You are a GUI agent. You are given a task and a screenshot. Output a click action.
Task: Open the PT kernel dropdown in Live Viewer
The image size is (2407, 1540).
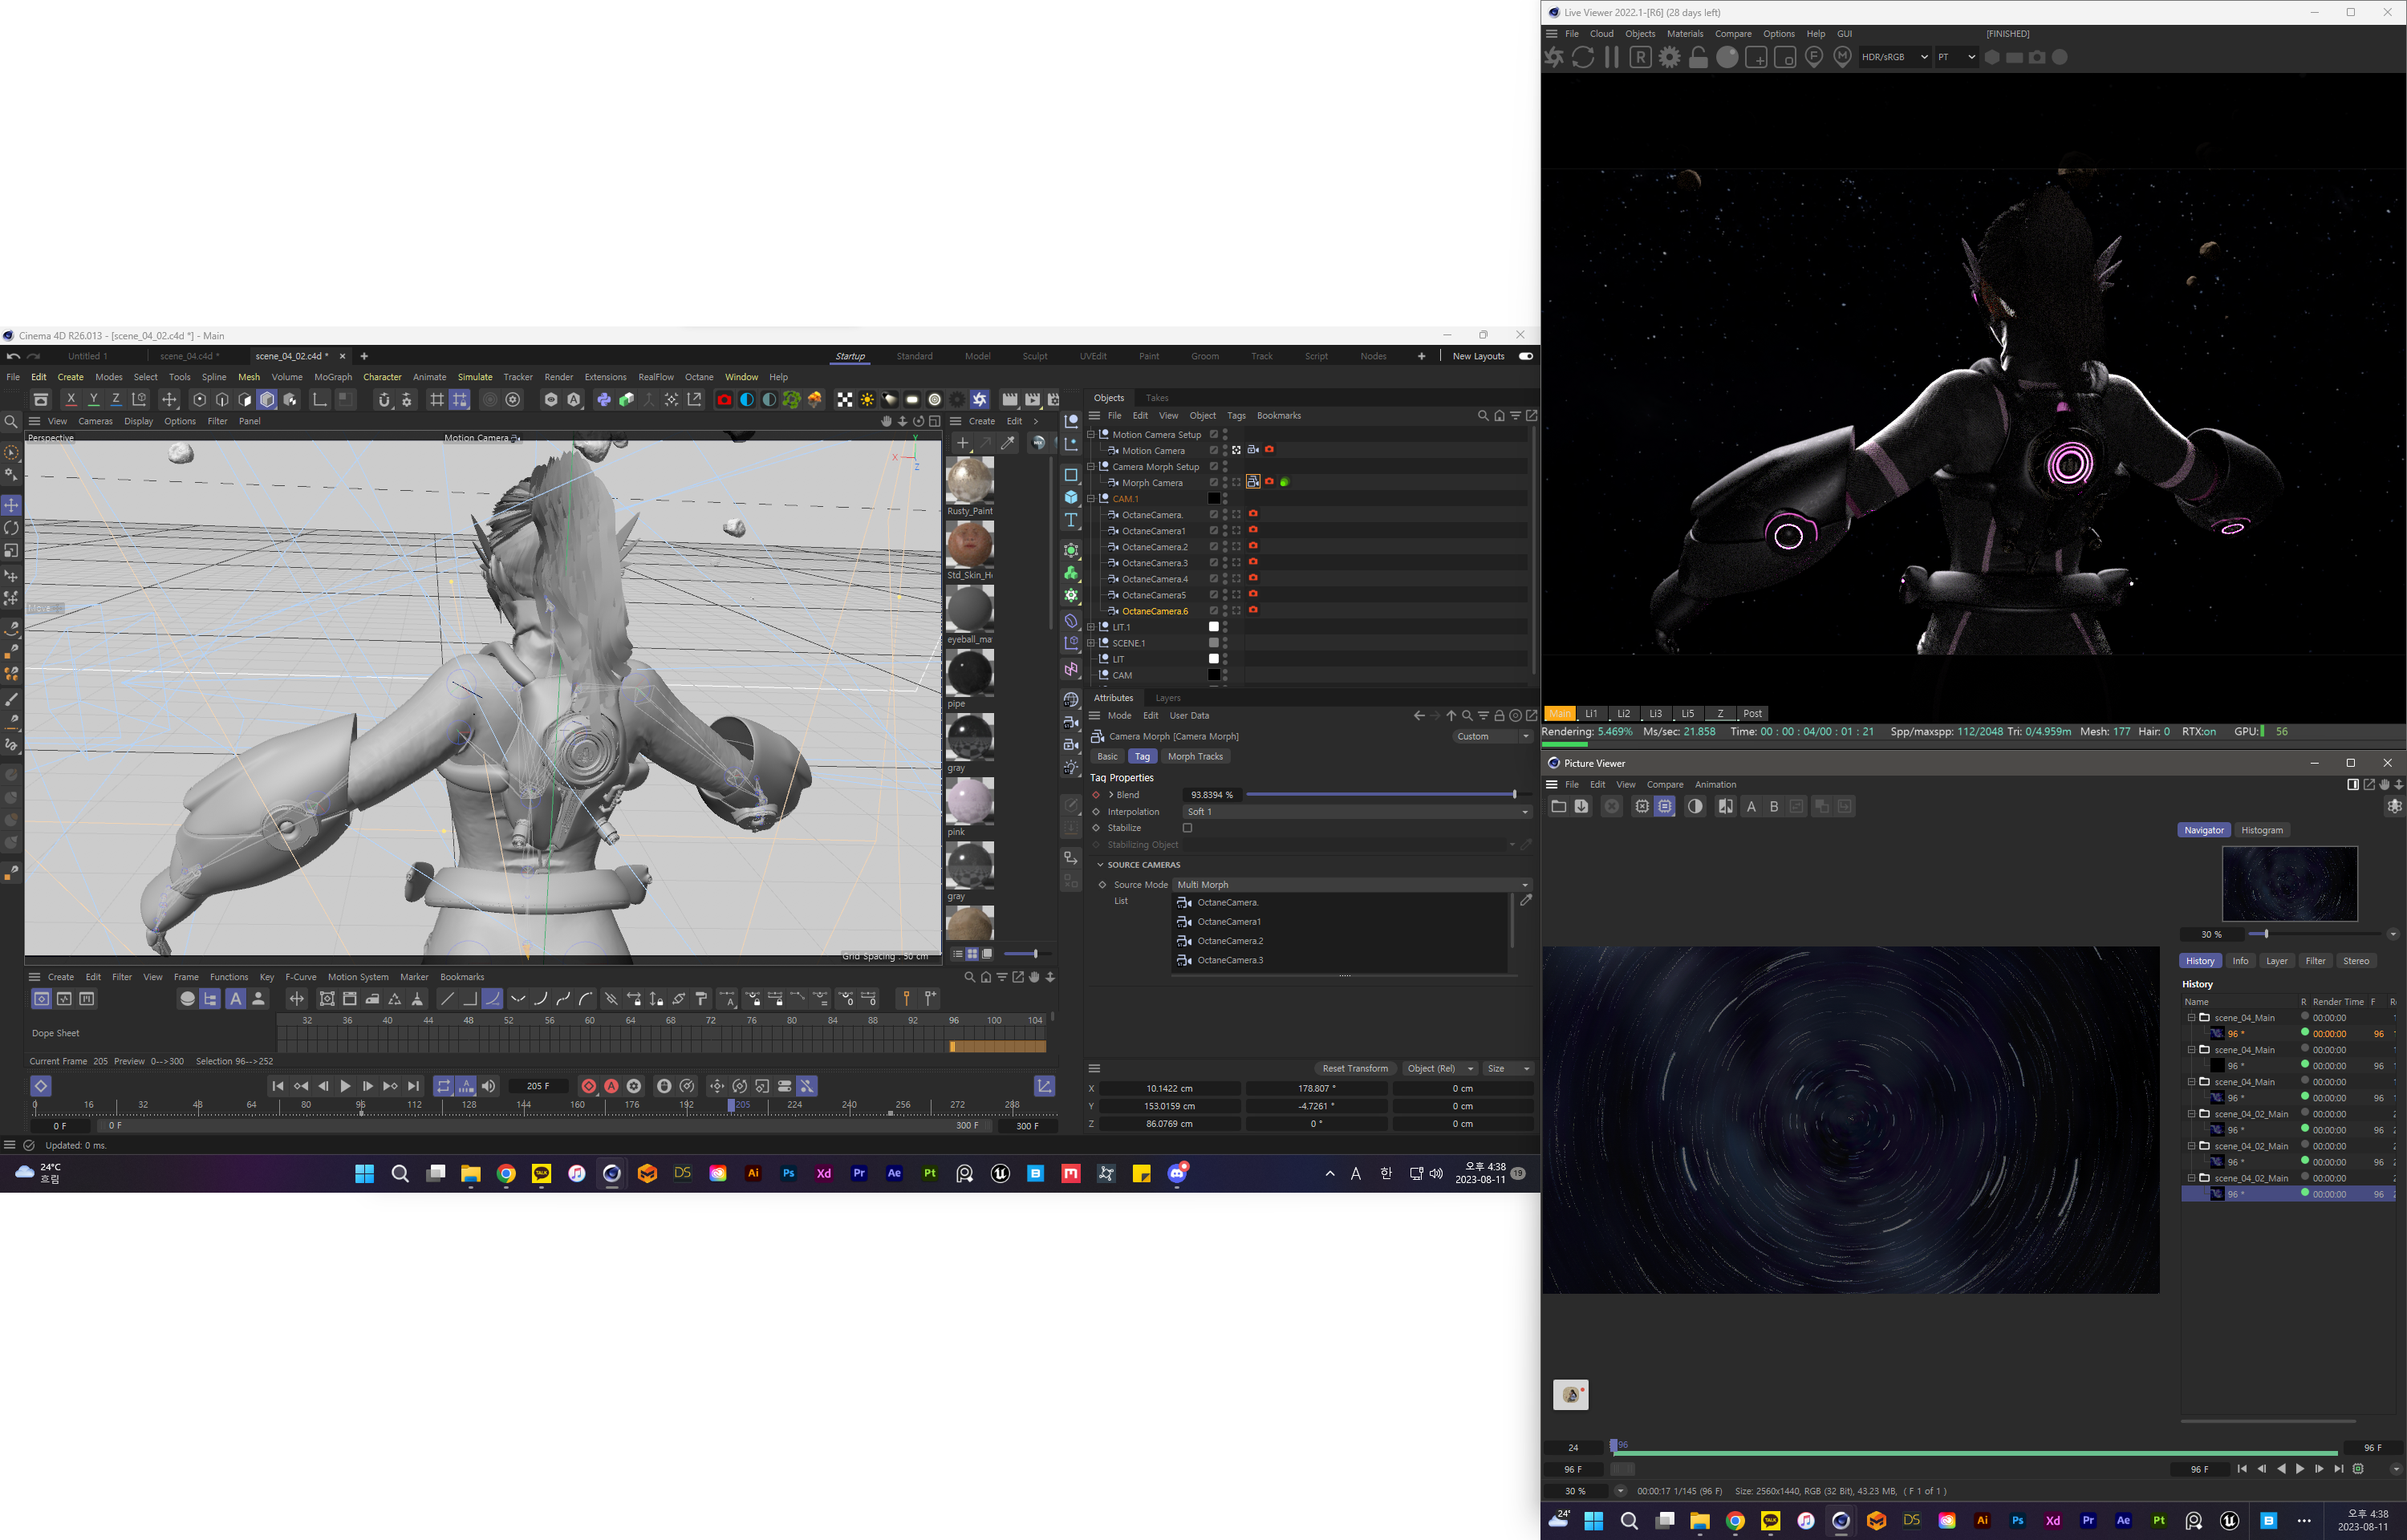point(1956,57)
